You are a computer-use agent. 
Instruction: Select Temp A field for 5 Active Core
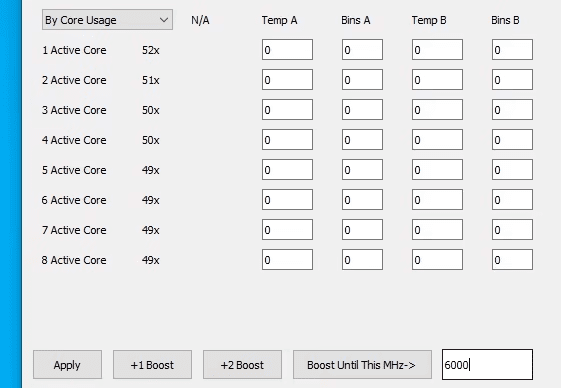pos(287,170)
